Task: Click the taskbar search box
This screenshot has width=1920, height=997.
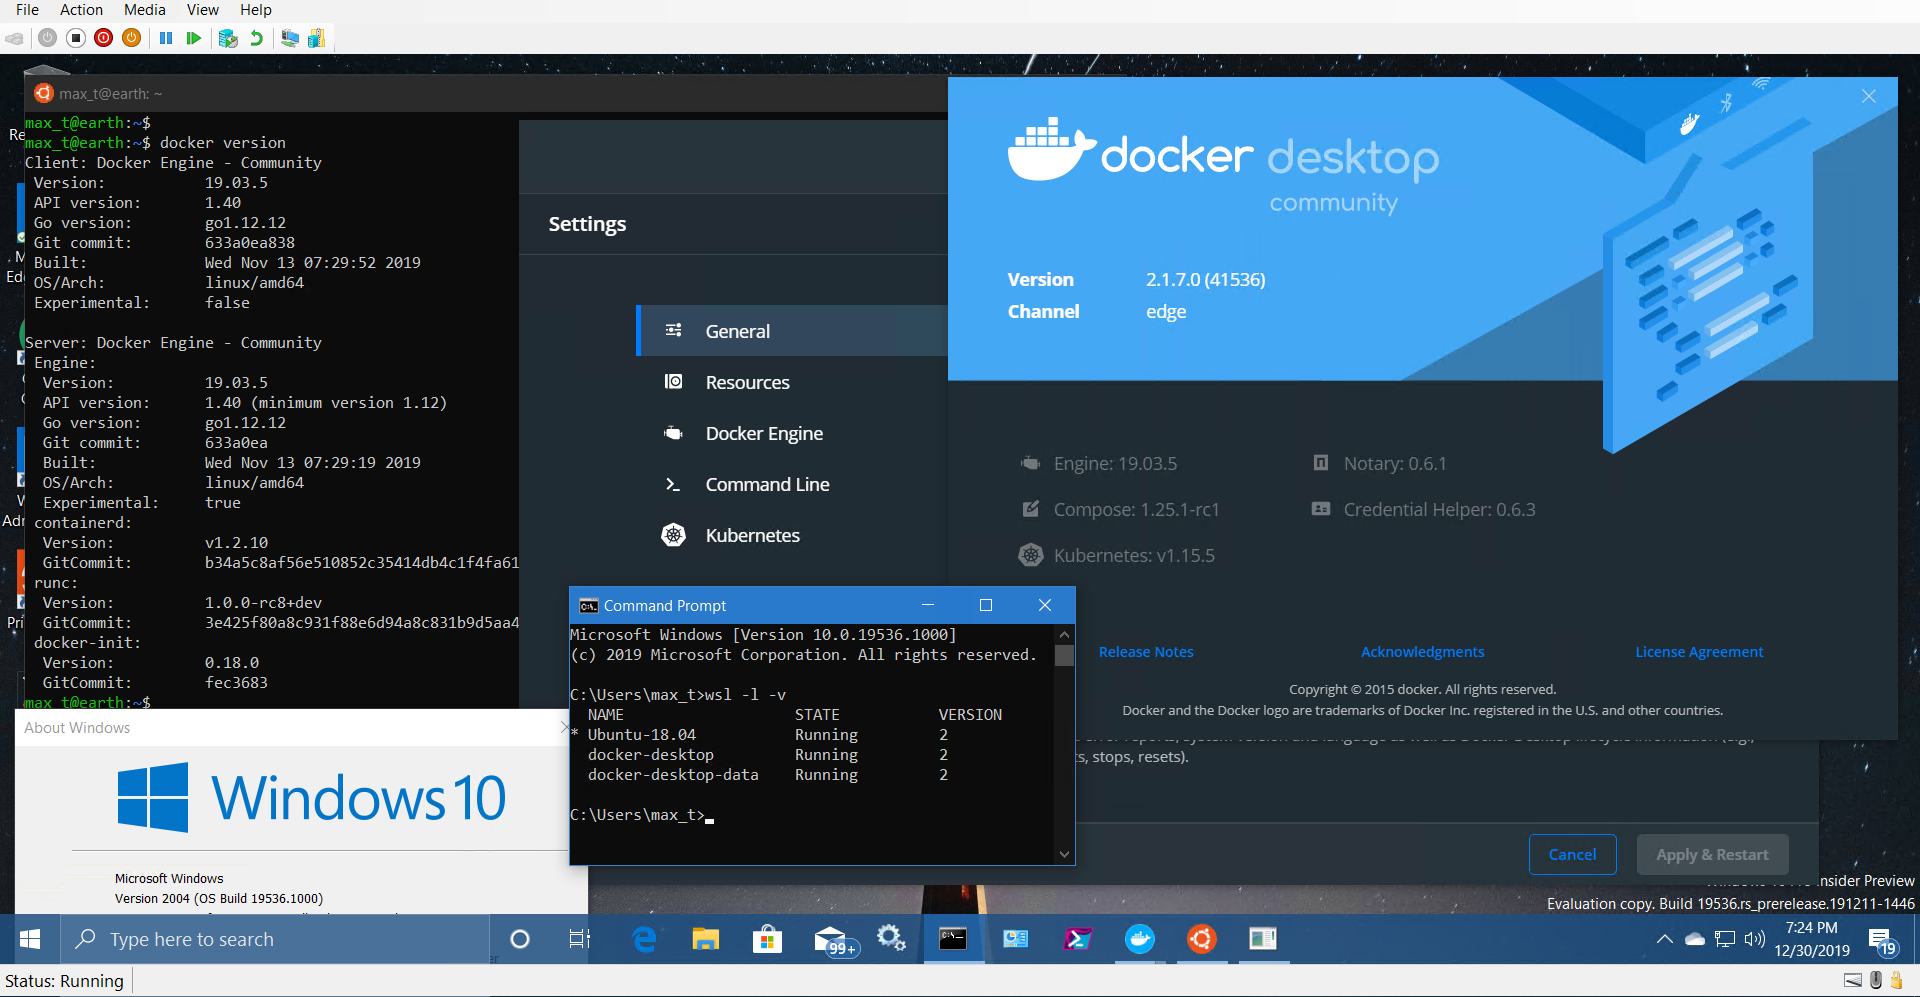Action: [275, 939]
